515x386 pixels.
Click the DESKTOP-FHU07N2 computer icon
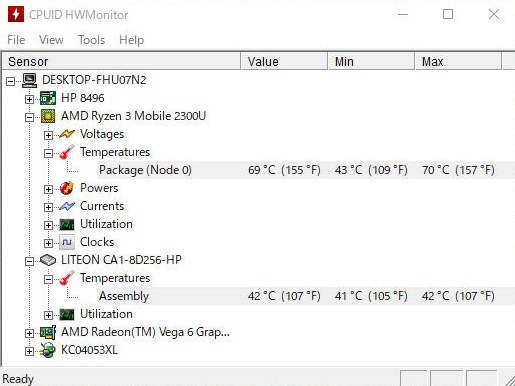click(x=30, y=80)
